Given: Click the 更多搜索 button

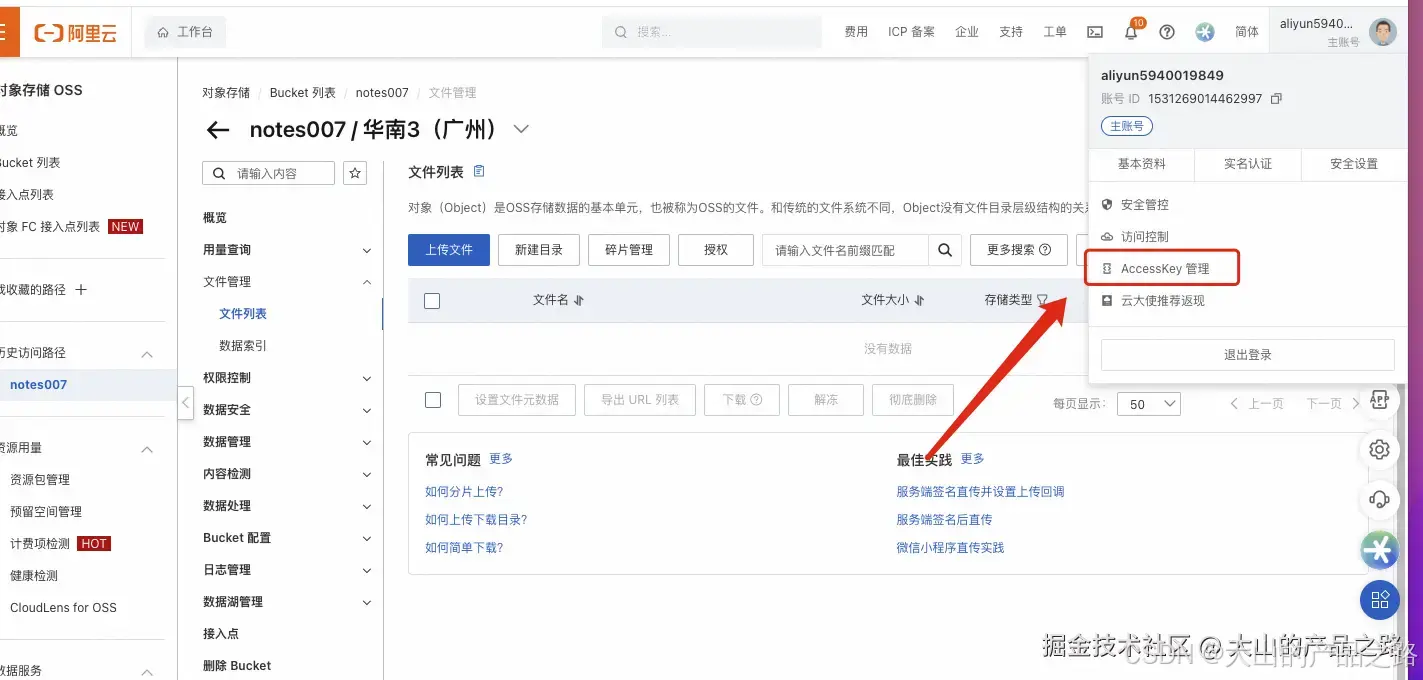Looking at the screenshot, I should pos(1019,250).
